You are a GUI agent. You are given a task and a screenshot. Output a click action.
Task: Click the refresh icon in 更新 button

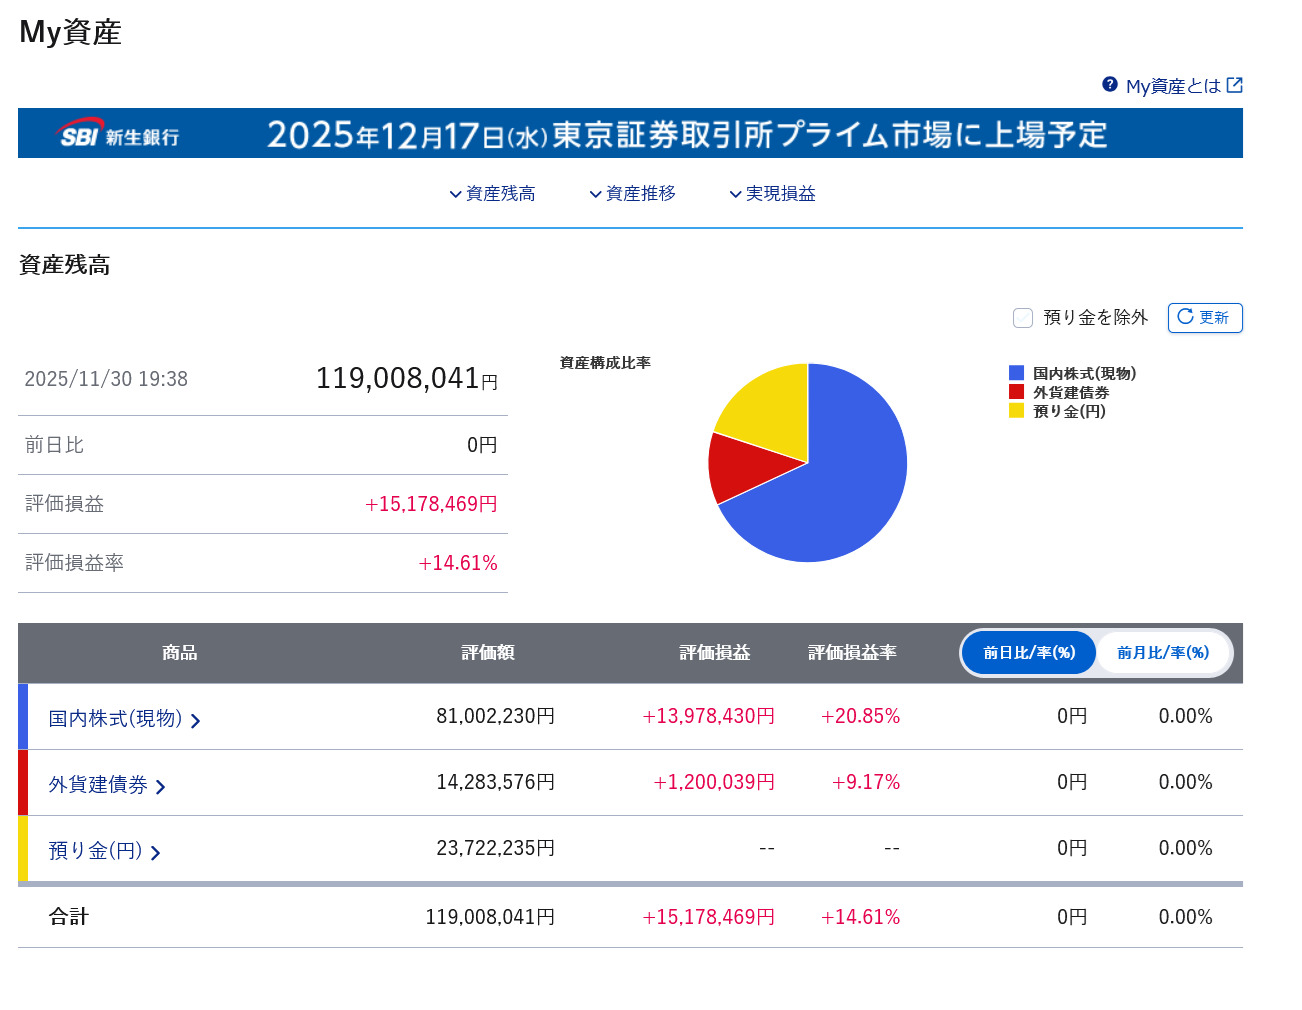1185,317
